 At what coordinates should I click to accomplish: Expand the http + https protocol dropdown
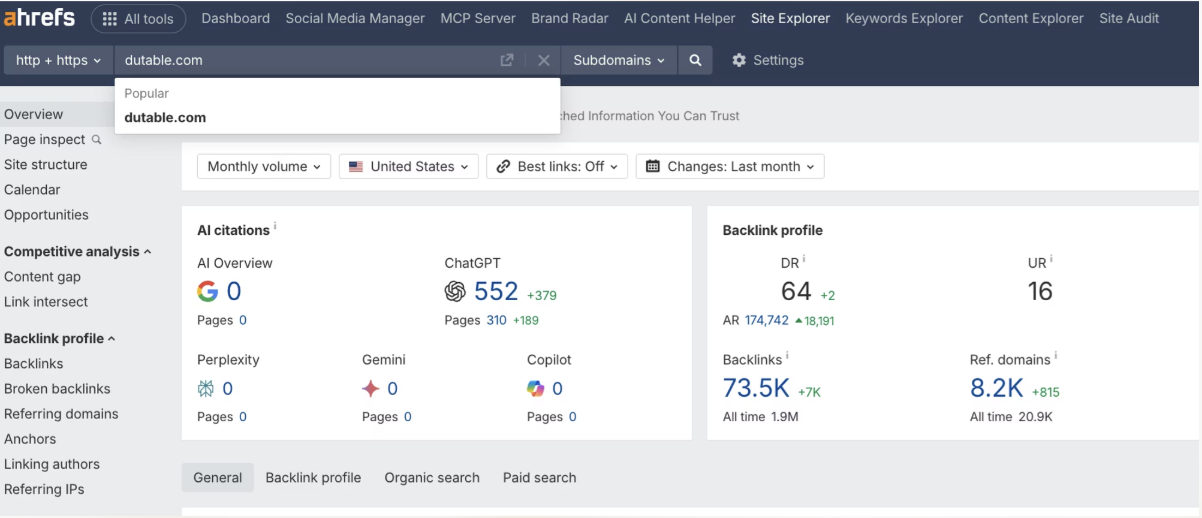click(59, 60)
